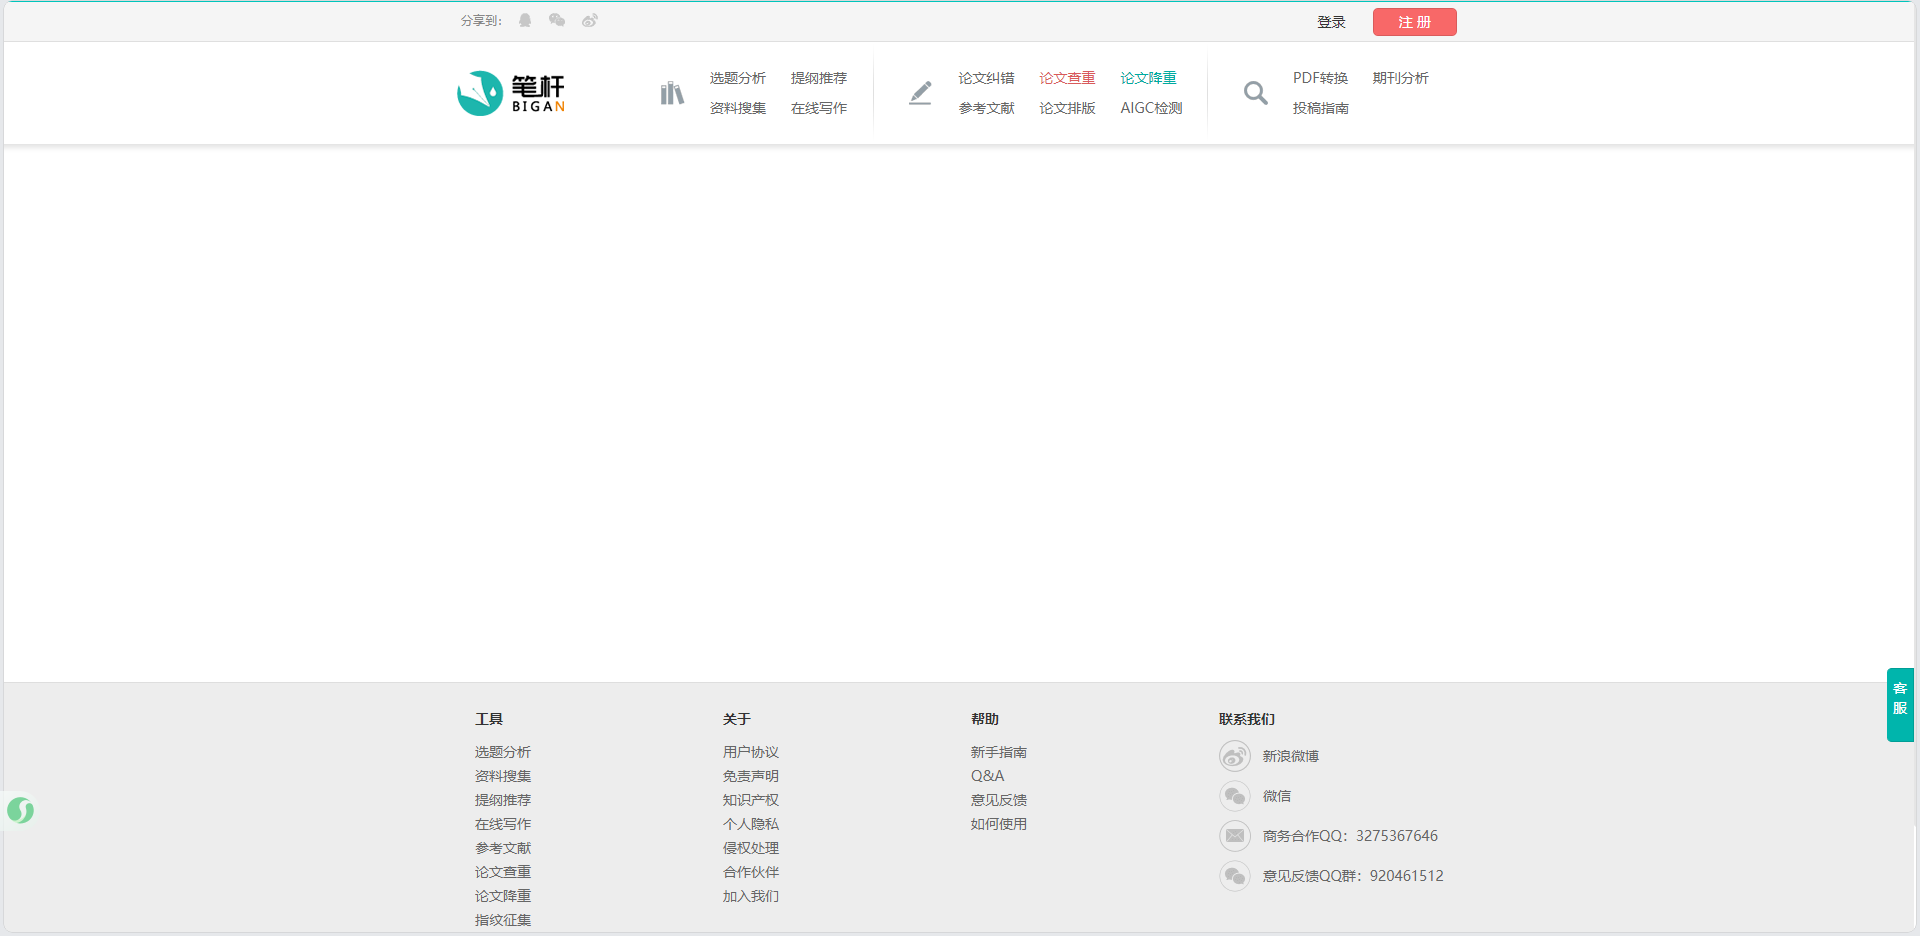The image size is (1920, 936).
Task: Select 选题分析 from the top navigation
Action: pyautogui.click(x=738, y=78)
